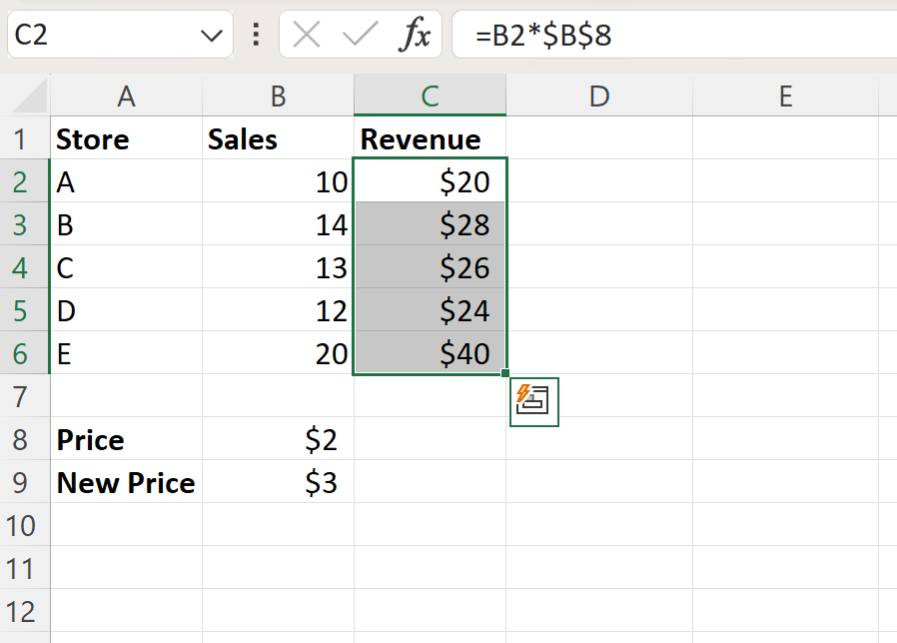The height and width of the screenshot is (643, 897).
Task: Click the revenue cell $24
Action: [430, 311]
